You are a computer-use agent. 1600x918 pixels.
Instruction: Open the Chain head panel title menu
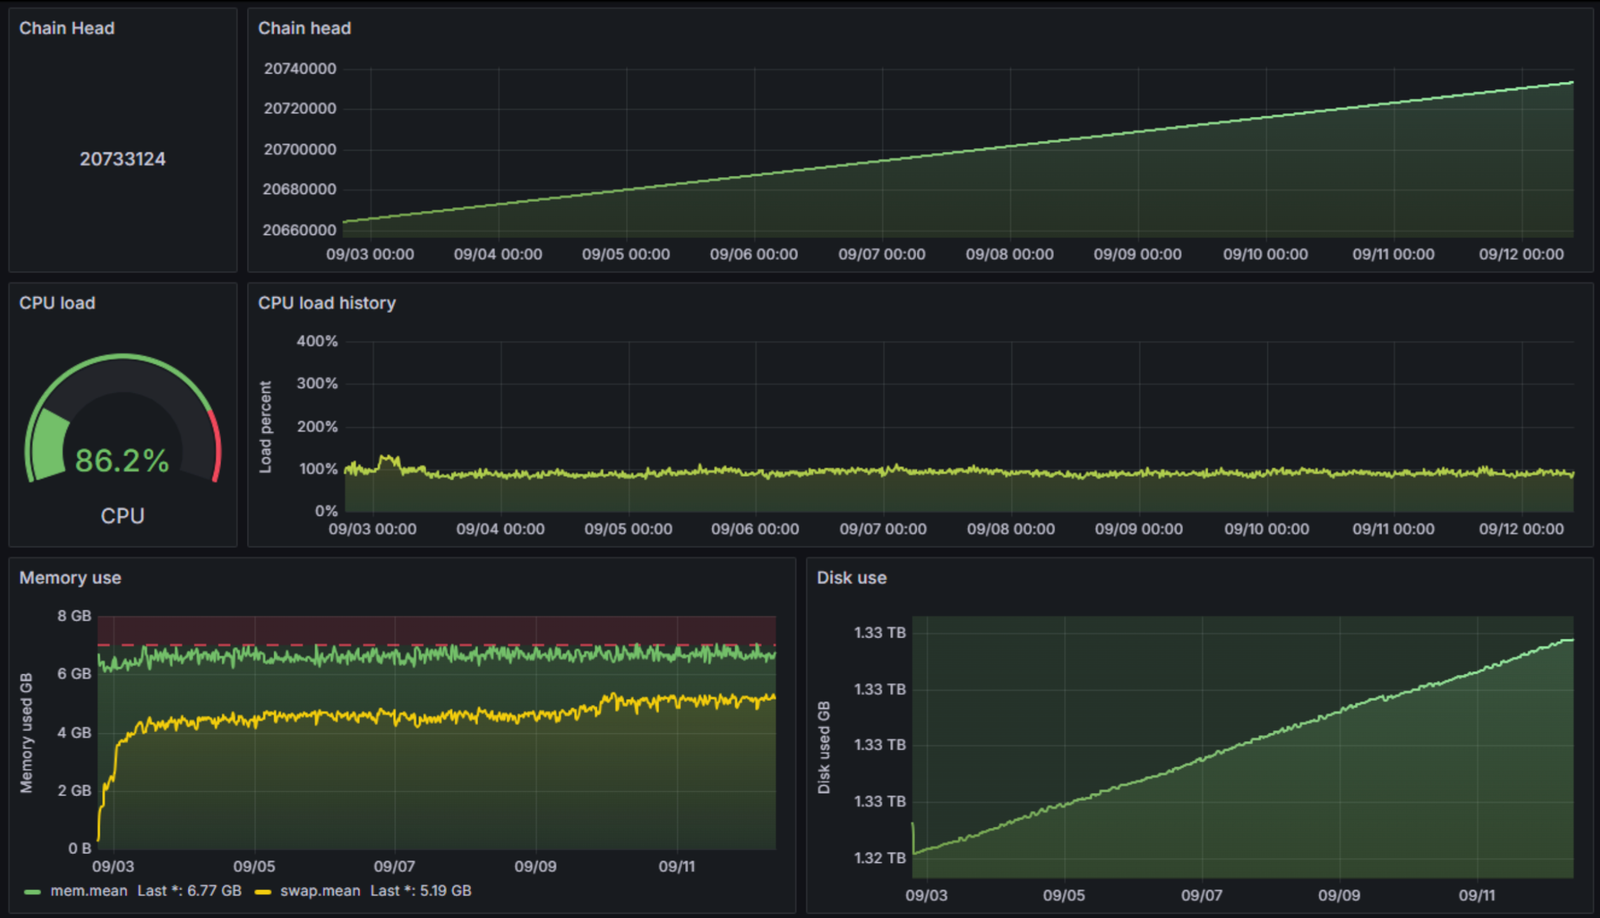pos(304,28)
